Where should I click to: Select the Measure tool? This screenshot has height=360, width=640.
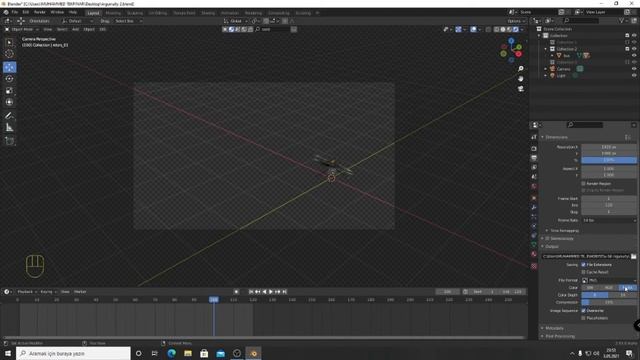coord(9,128)
